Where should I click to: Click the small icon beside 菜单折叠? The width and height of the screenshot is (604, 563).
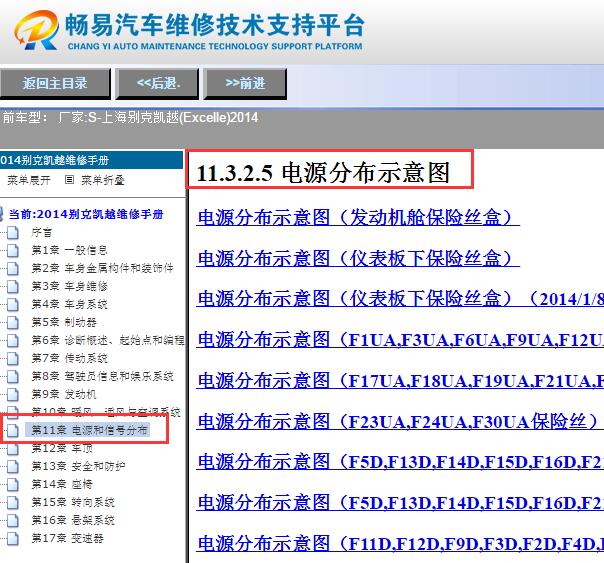pyautogui.click(x=69, y=179)
